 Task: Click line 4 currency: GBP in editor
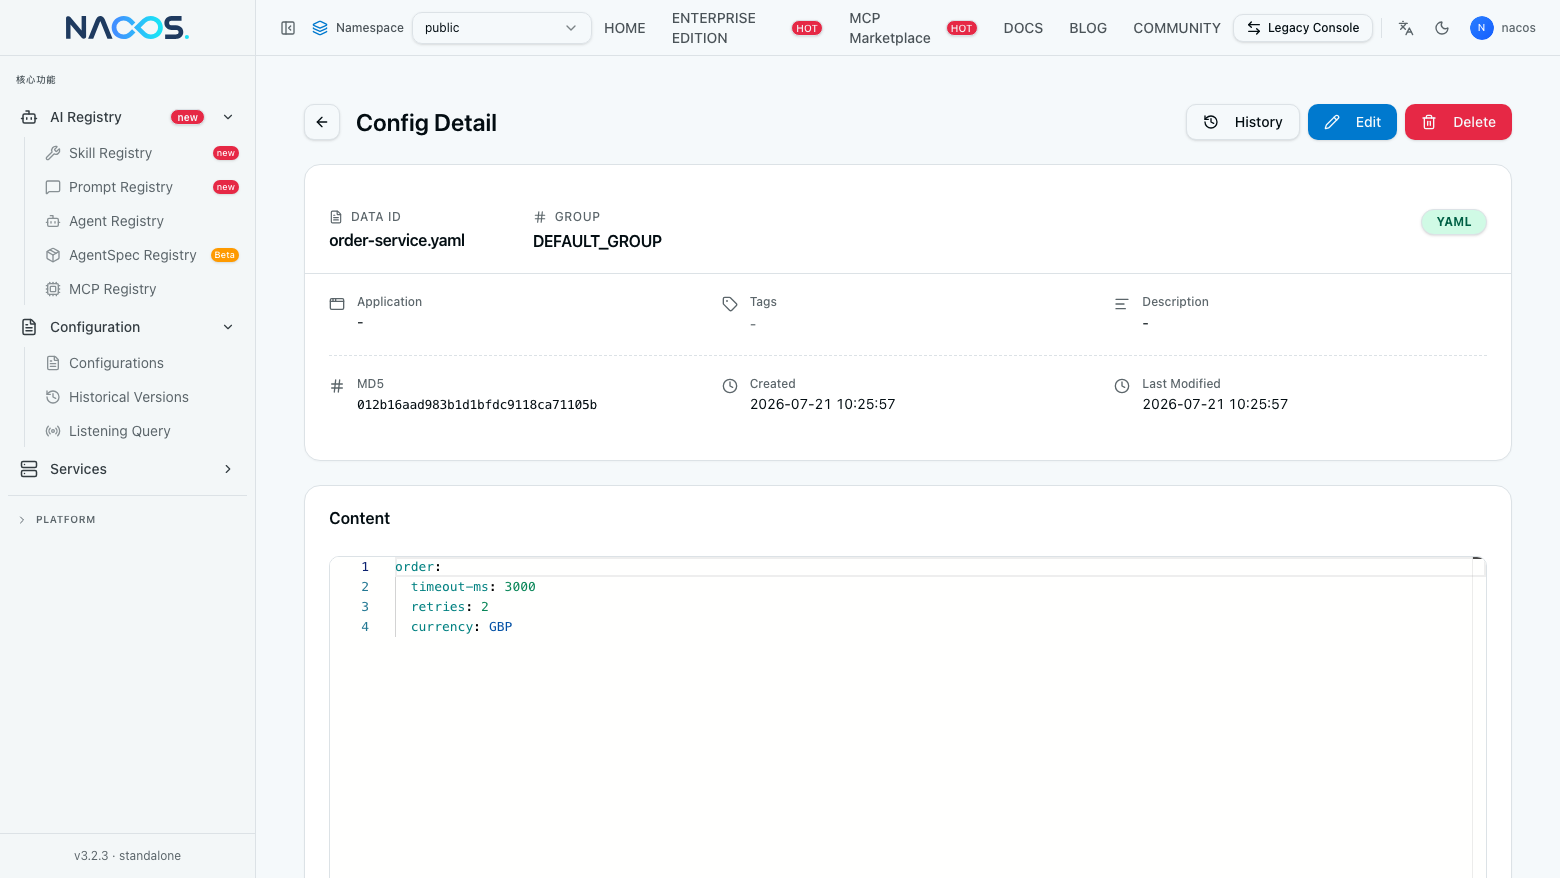point(461,627)
